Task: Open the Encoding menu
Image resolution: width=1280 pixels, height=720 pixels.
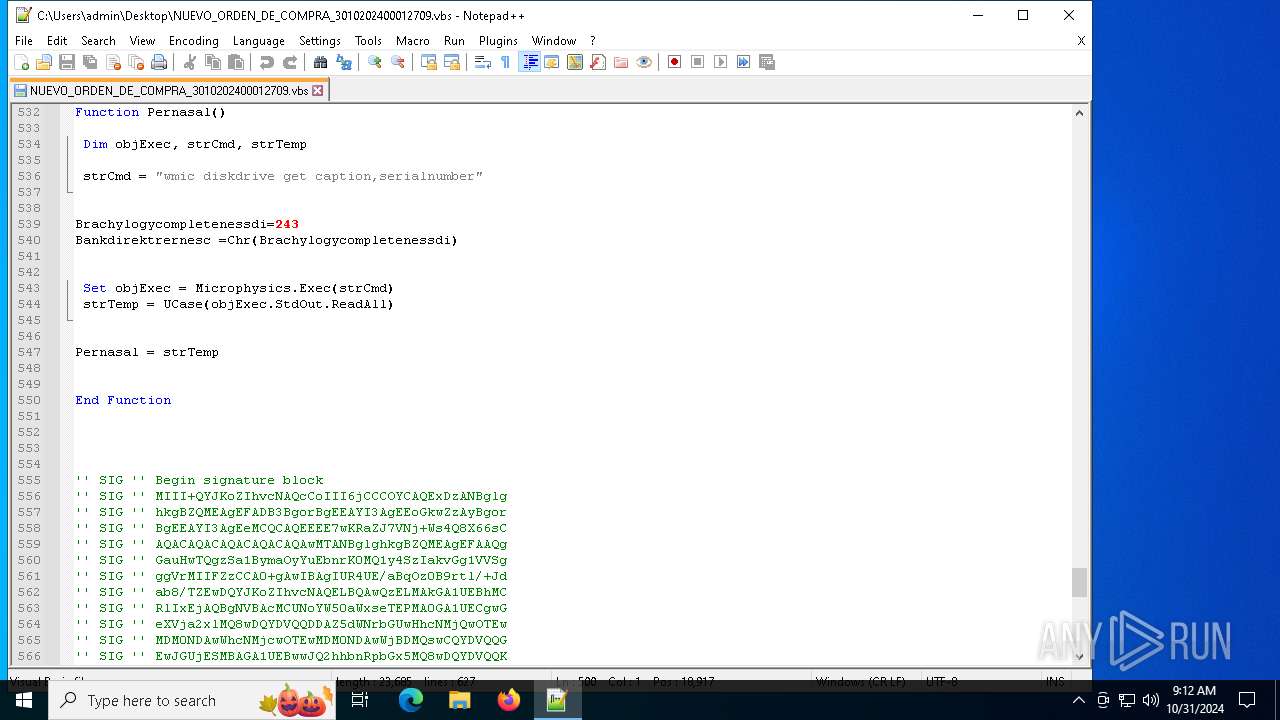Action: tap(194, 41)
